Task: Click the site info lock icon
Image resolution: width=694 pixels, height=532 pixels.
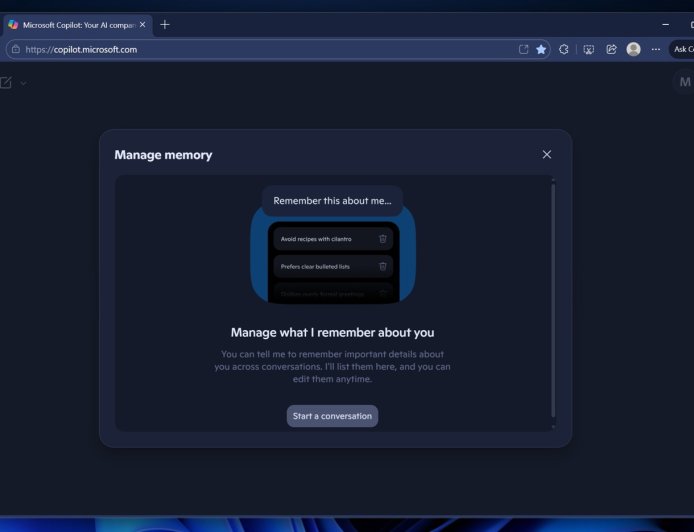Action: [x=16, y=49]
